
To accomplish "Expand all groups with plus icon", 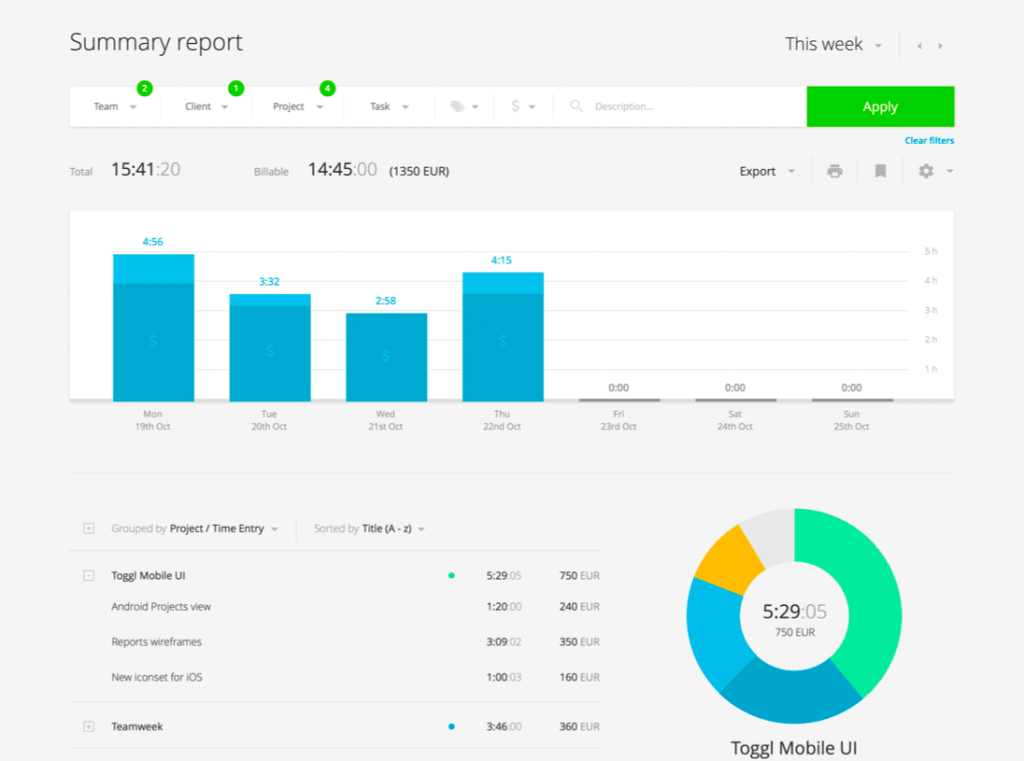I will (89, 528).
